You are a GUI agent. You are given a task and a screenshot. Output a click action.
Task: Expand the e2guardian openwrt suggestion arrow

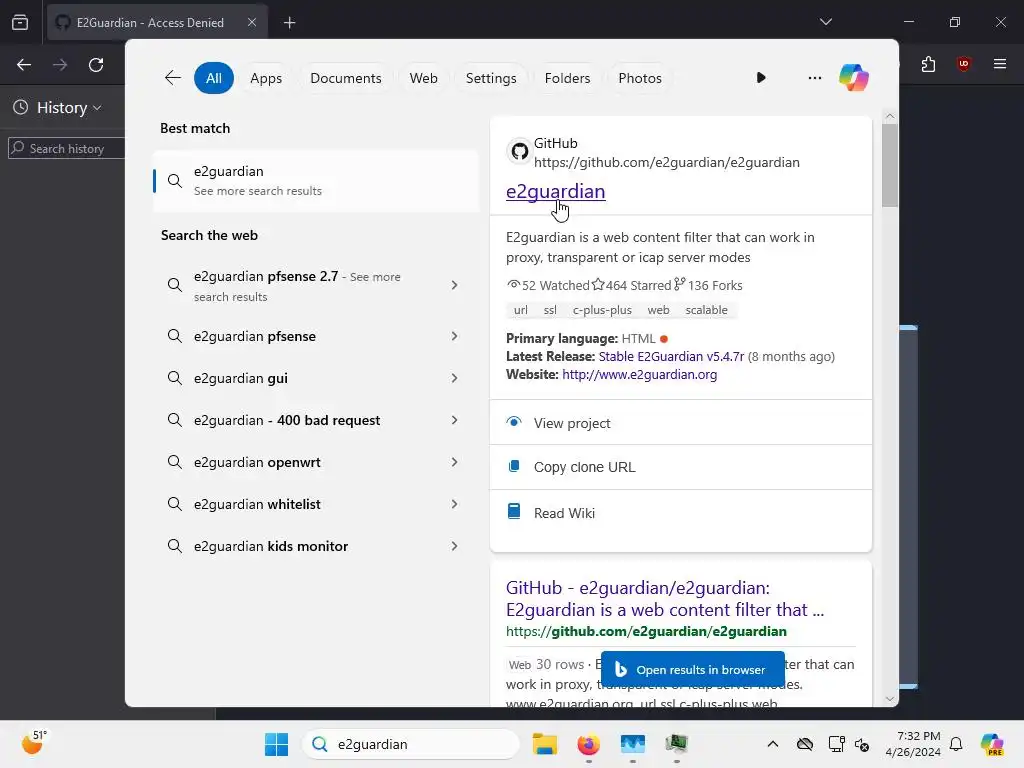point(455,462)
